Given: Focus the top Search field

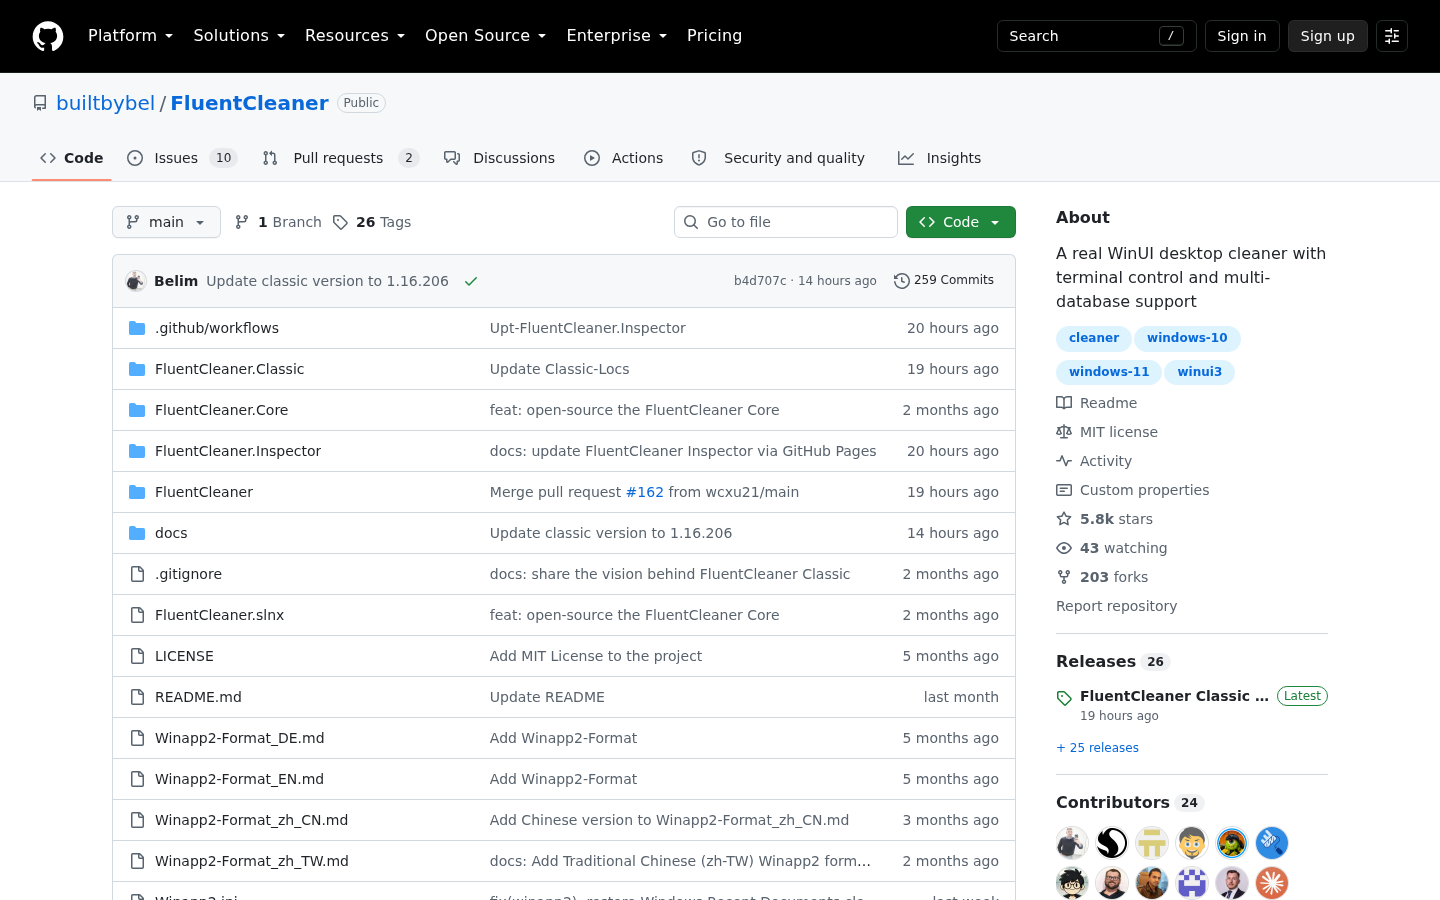Looking at the screenshot, I should click(1096, 36).
